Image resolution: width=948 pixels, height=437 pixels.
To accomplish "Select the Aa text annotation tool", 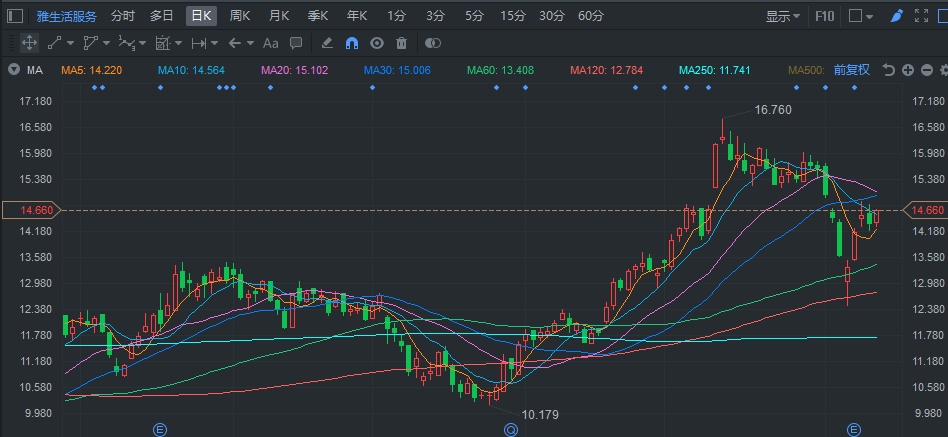I will [x=270, y=43].
